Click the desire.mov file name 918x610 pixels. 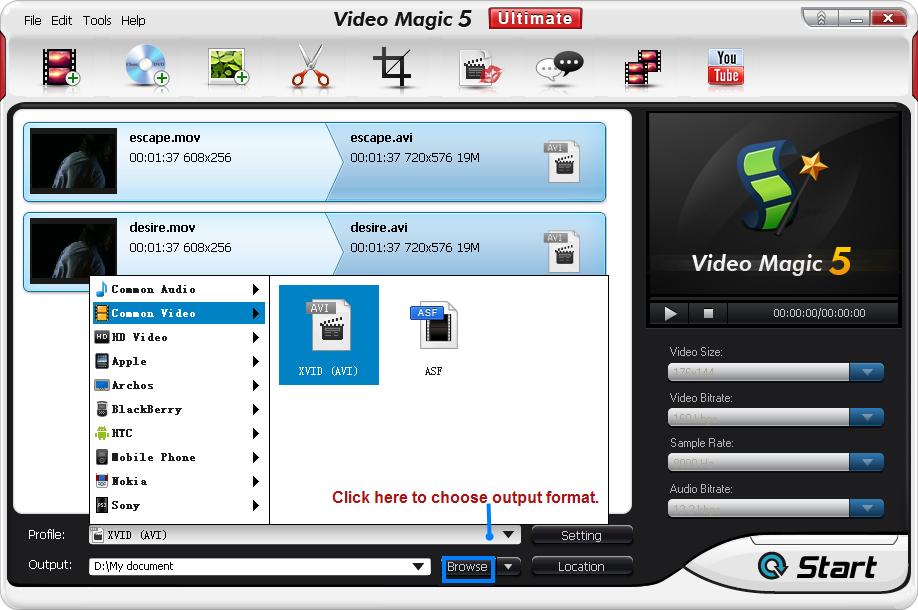pyautogui.click(x=162, y=228)
